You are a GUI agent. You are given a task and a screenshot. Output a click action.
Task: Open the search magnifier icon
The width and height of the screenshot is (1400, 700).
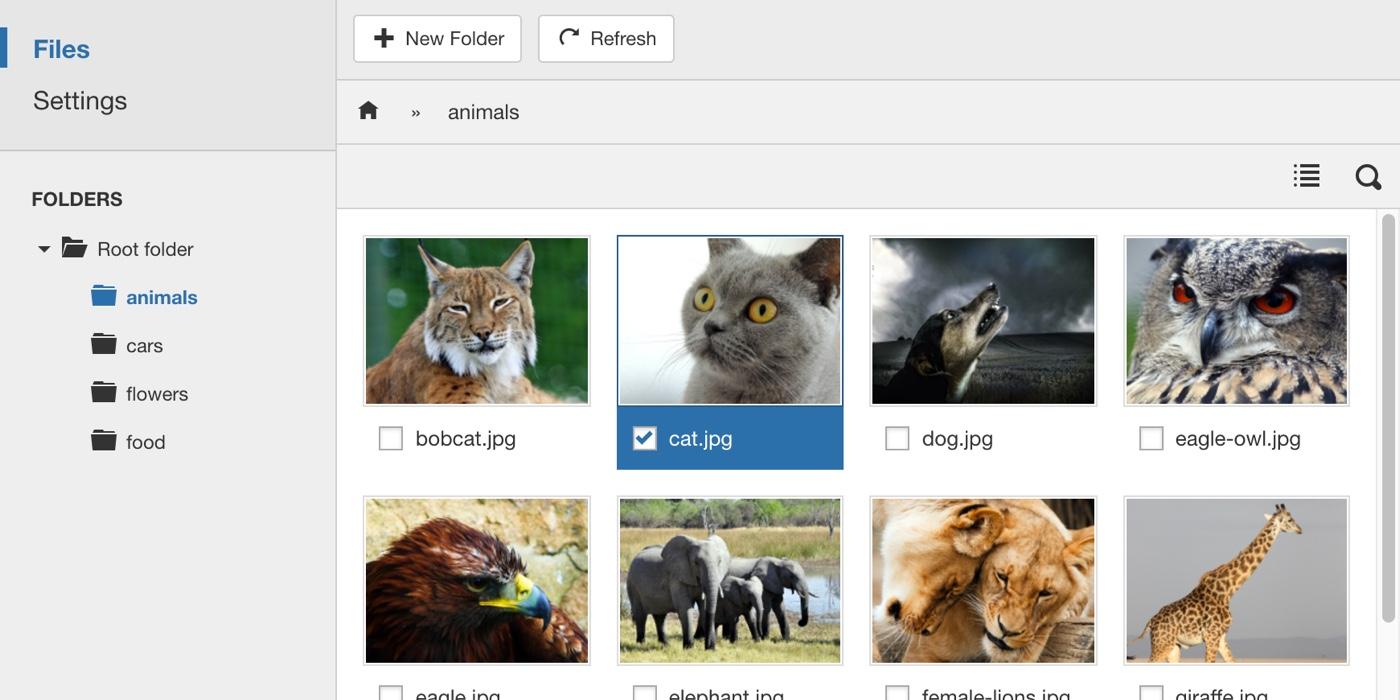[x=1368, y=177]
